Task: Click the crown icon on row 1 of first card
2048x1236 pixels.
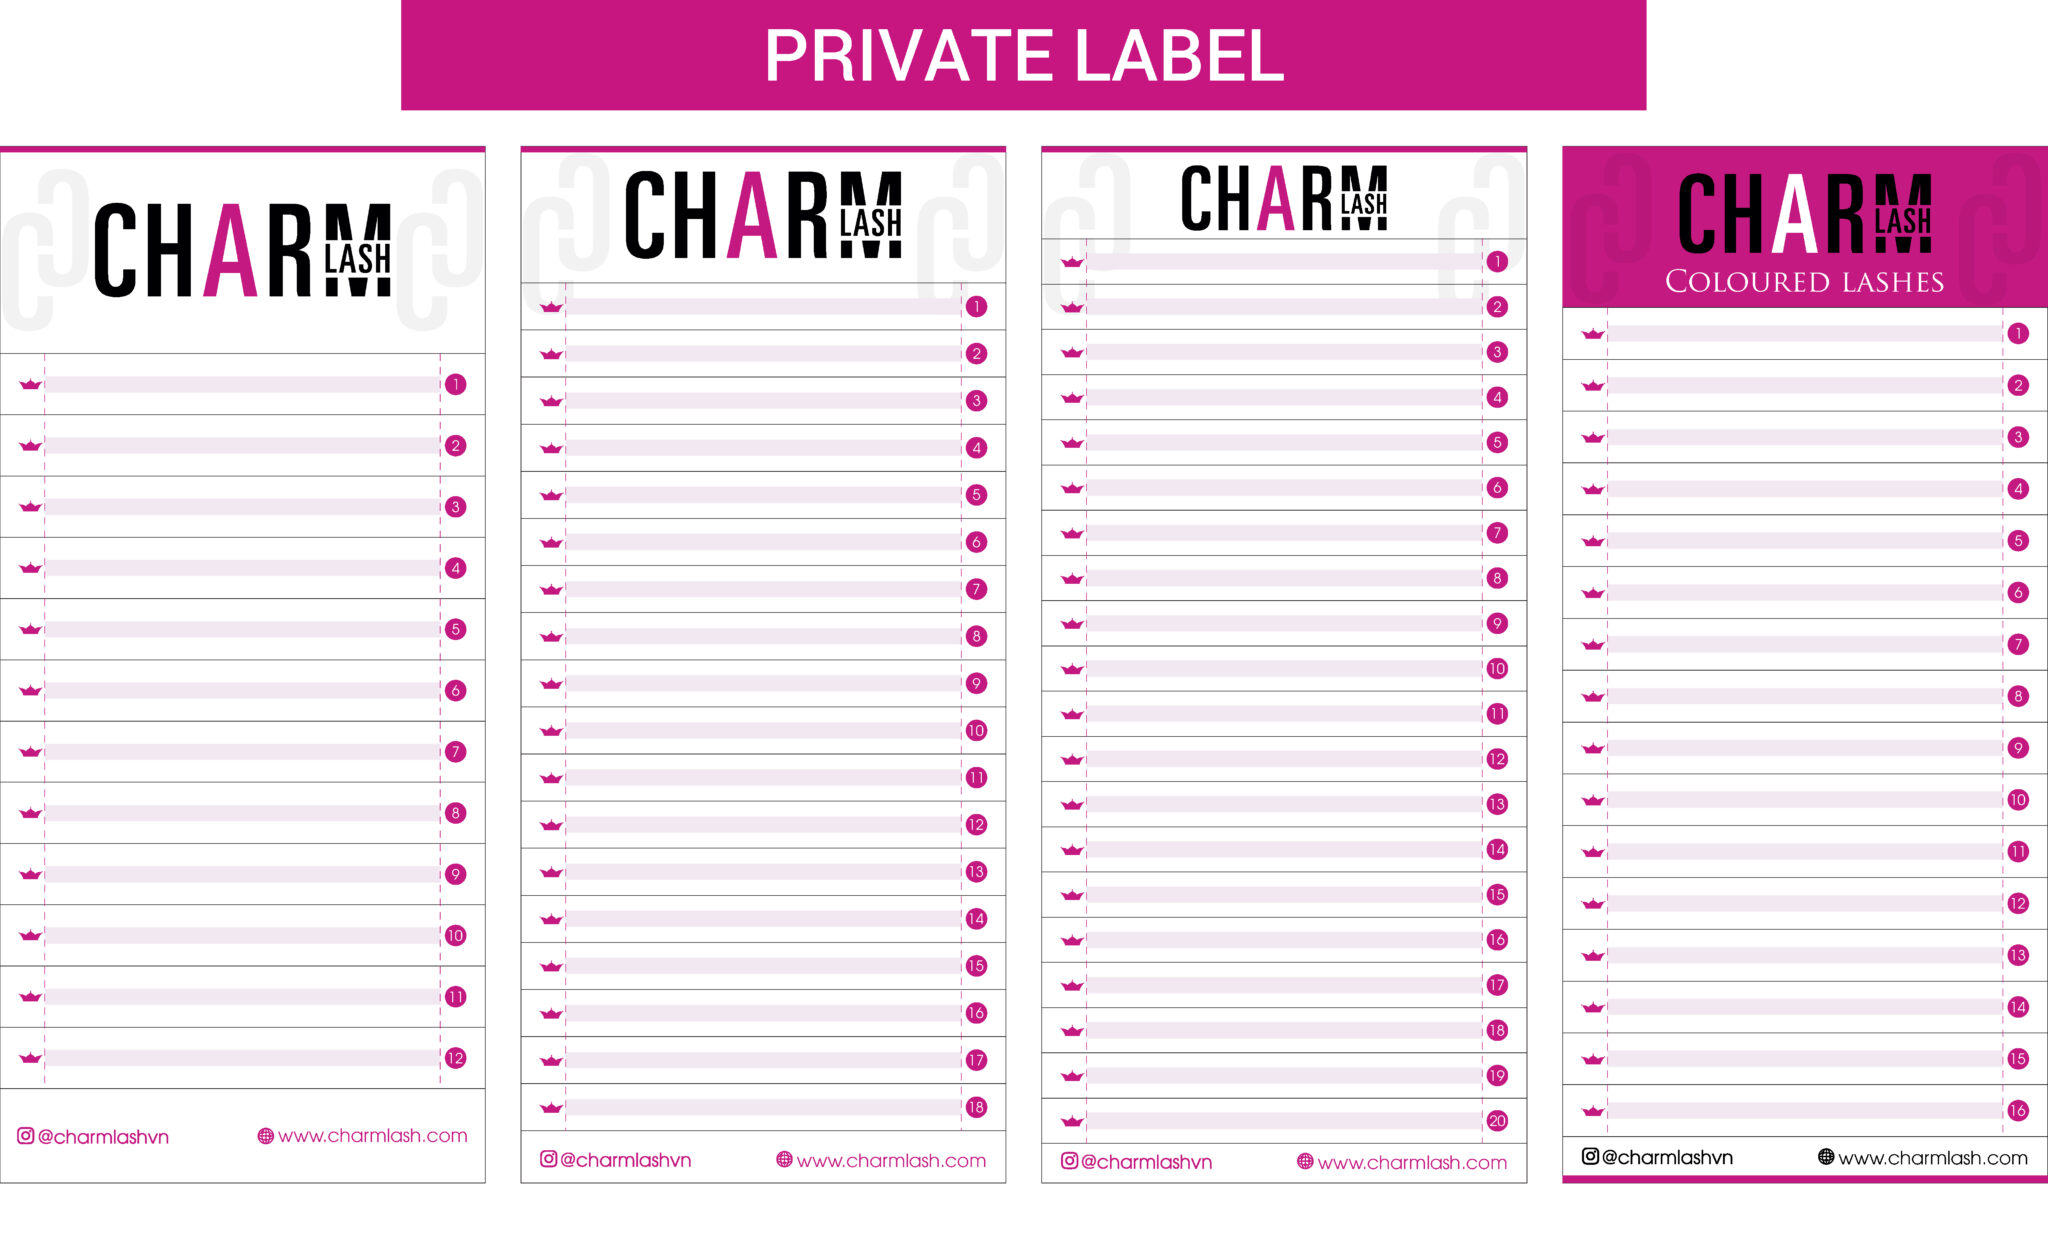Action: click(31, 384)
